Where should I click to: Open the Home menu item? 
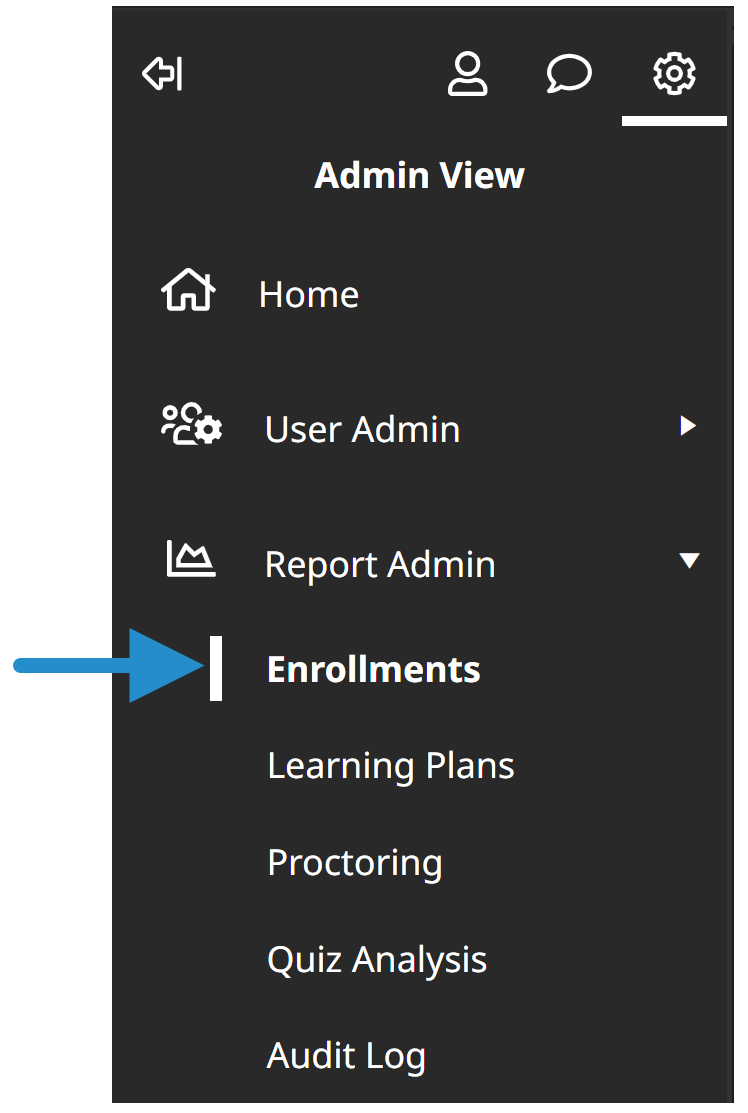tap(309, 294)
